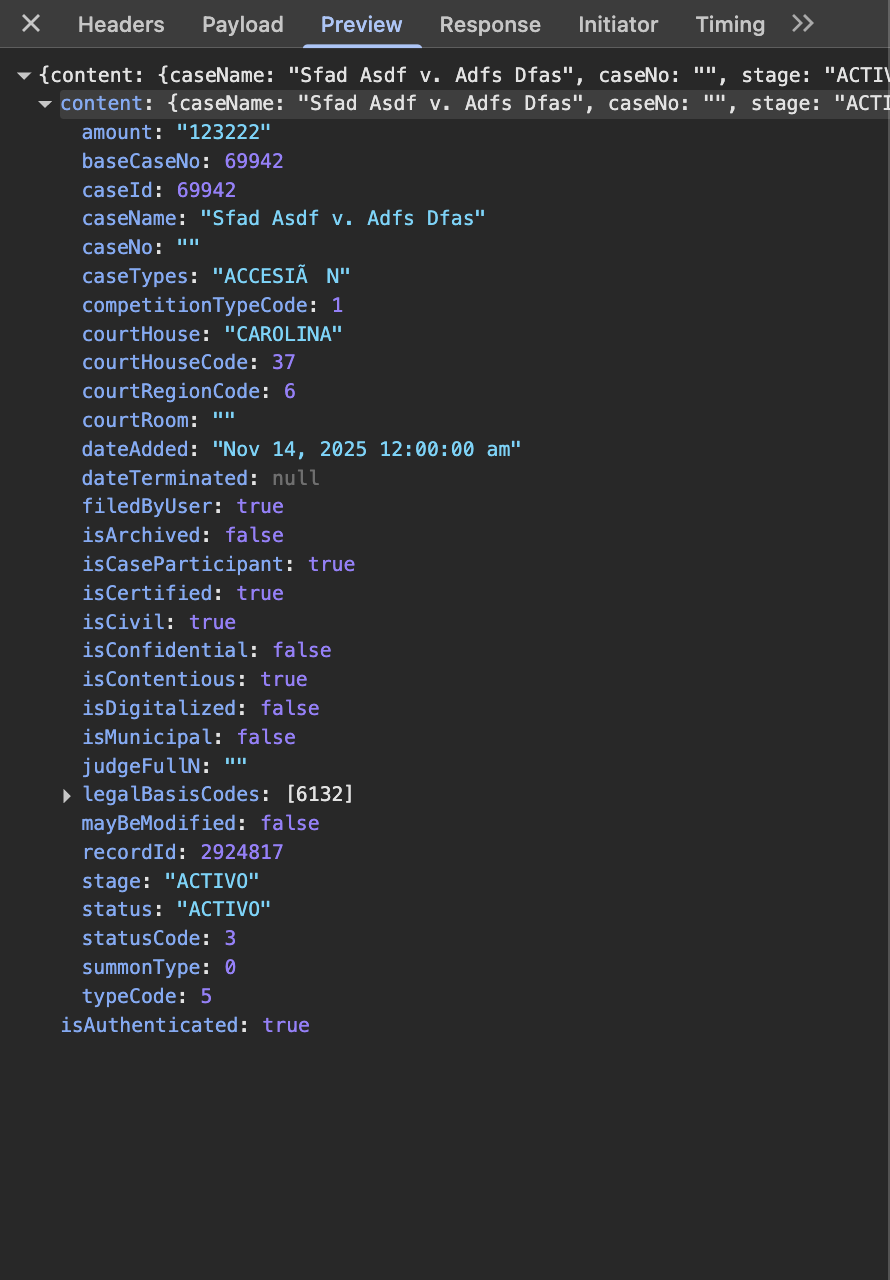This screenshot has height=1280, width=890.
Task: Select the Response tab
Action: pyautogui.click(x=490, y=25)
